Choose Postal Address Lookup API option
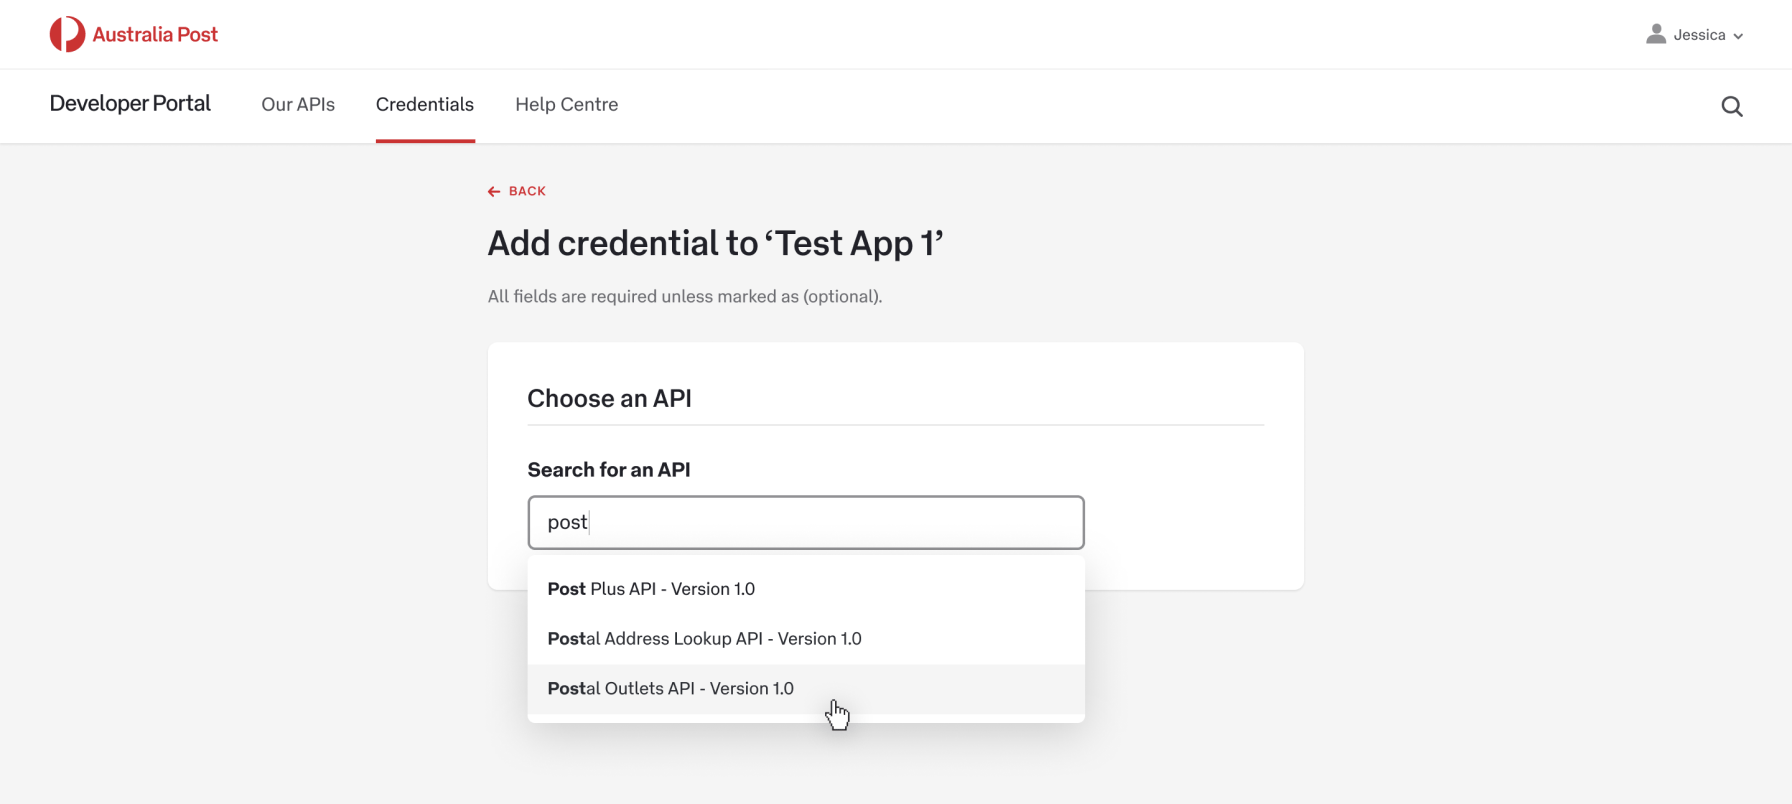 point(704,639)
